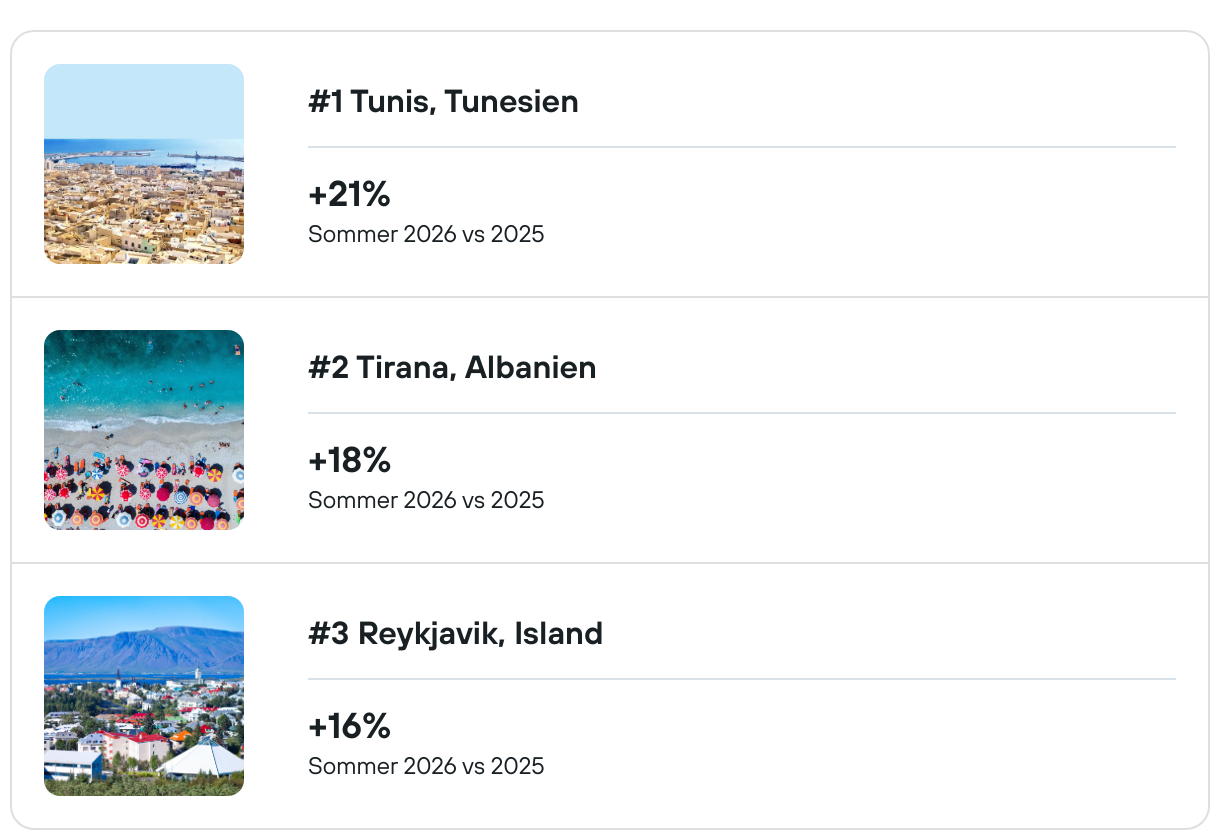Select the "#3 Reykjavik, Island" heading
This screenshot has width=1220, height=840.
455,634
